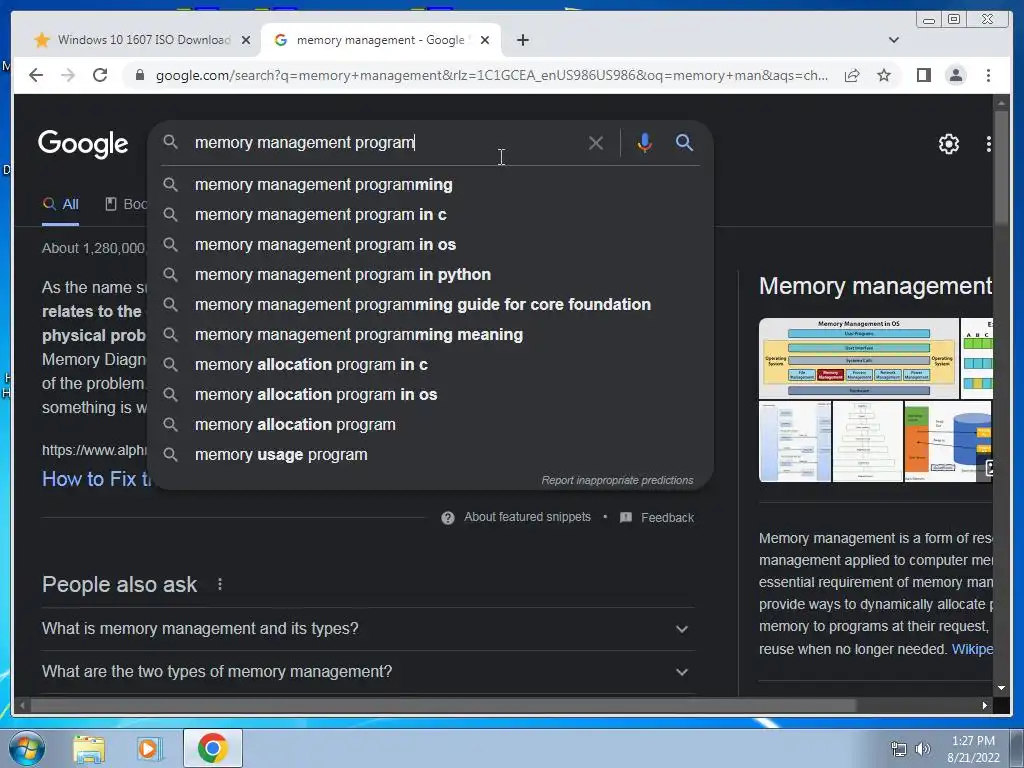
Task: Open File Explorer from the taskbar
Action: [88, 749]
